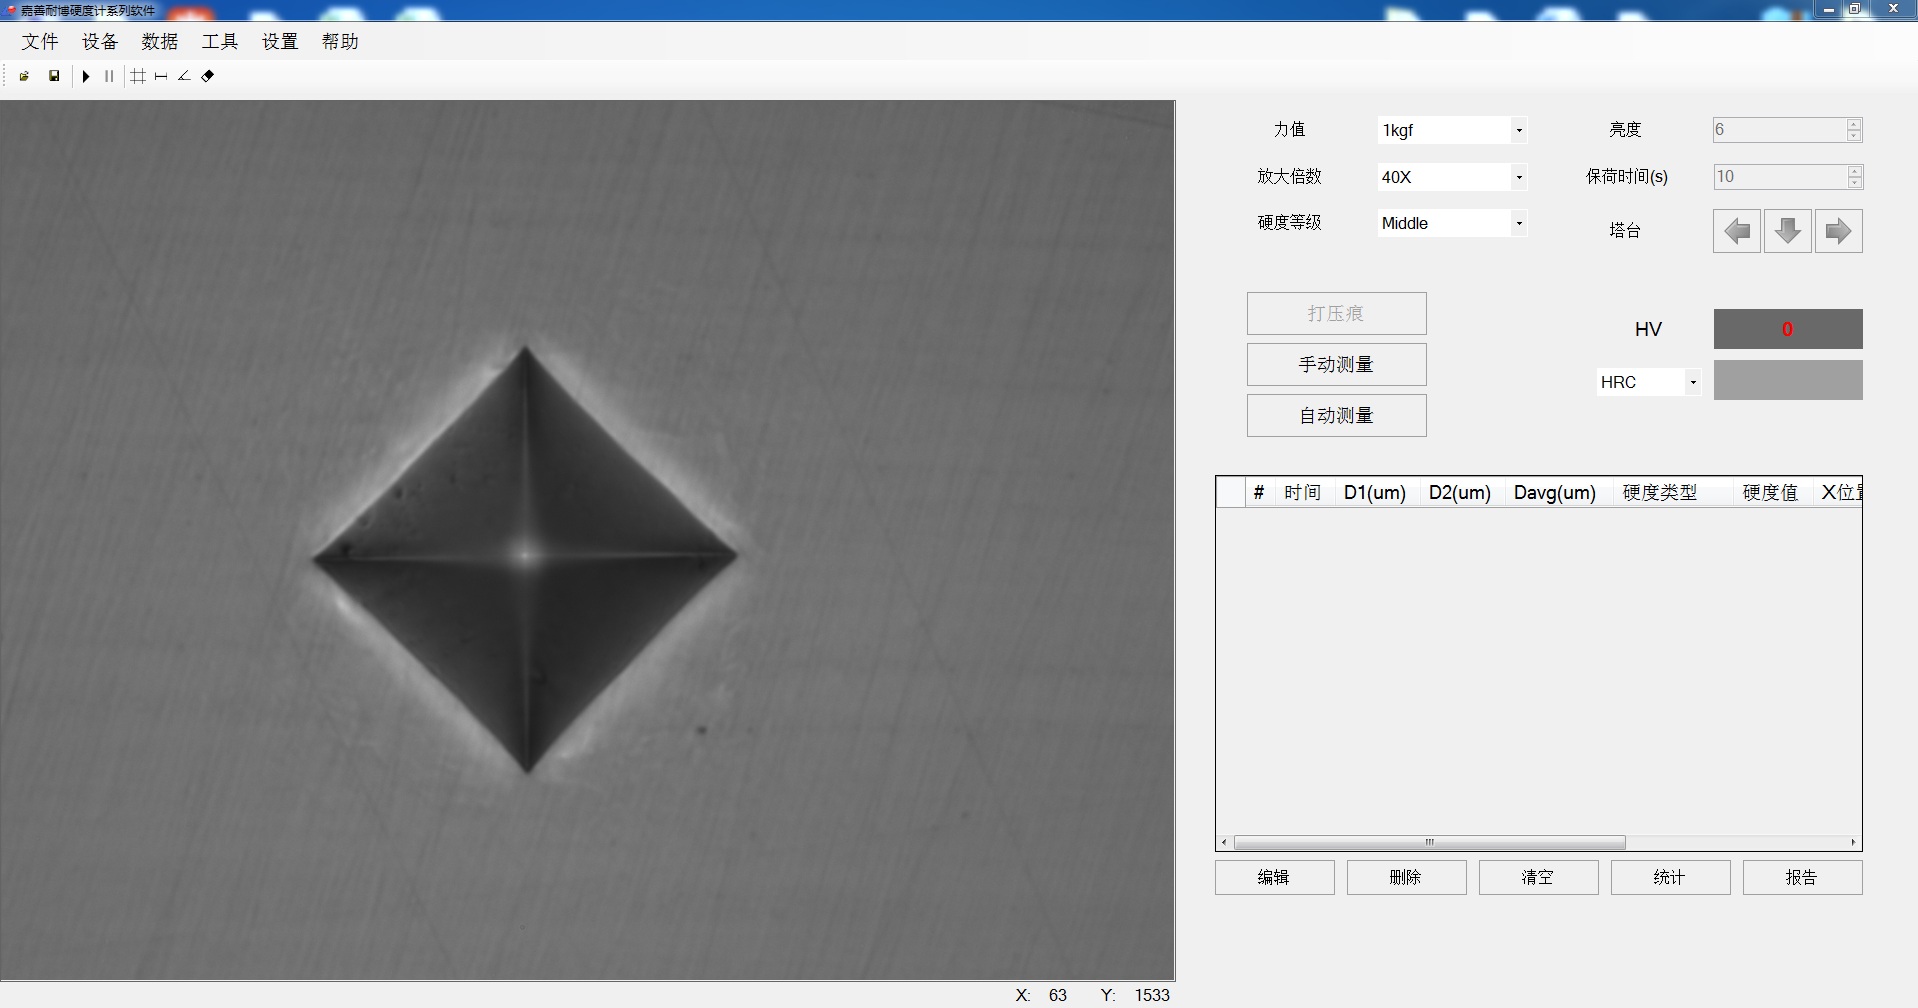Open the 硬度等级 dropdown showing Middle
The image size is (1918, 1008).
tap(1518, 223)
